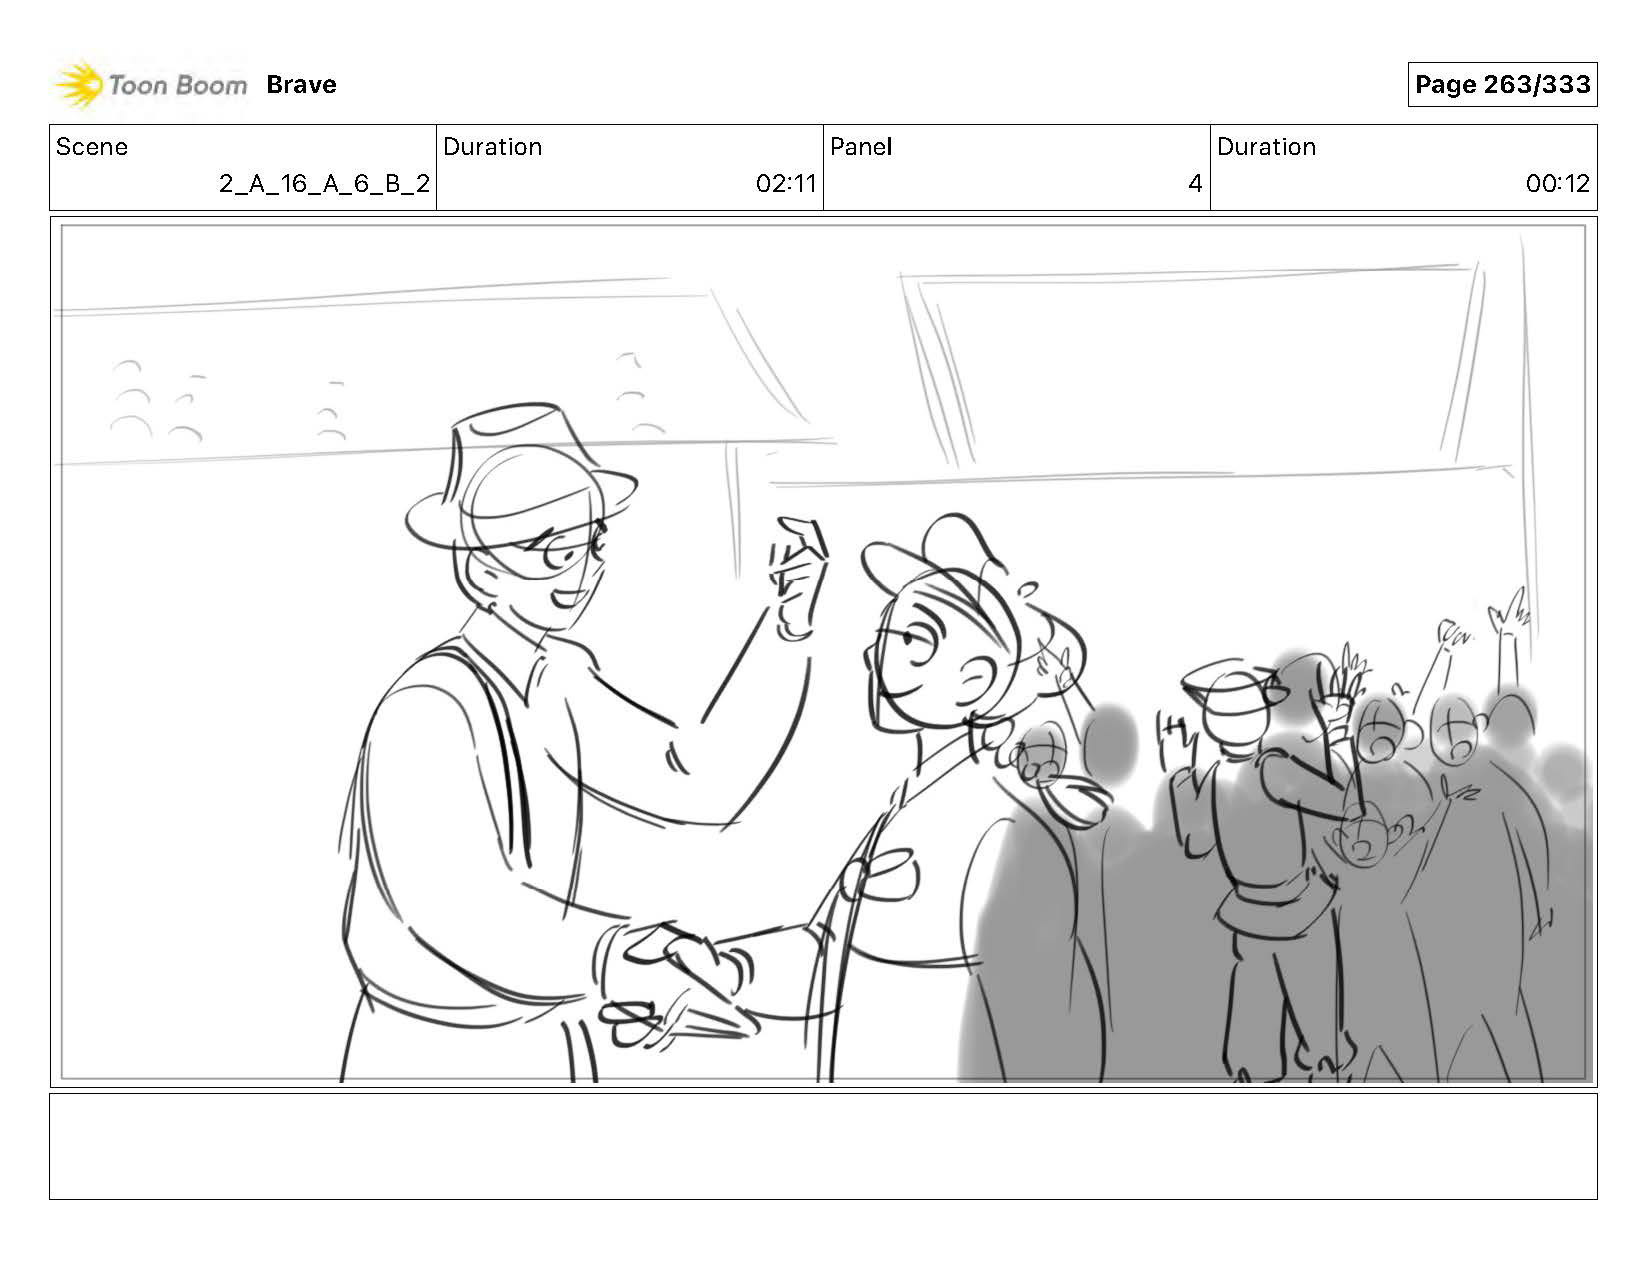Click the 'Panel' header label
This screenshot has height=1275, width=1650.
(x=861, y=147)
